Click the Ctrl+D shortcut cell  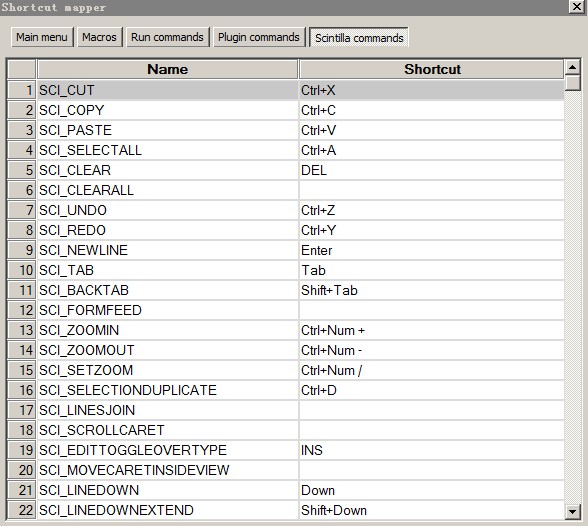pyautogui.click(x=431, y=390)
